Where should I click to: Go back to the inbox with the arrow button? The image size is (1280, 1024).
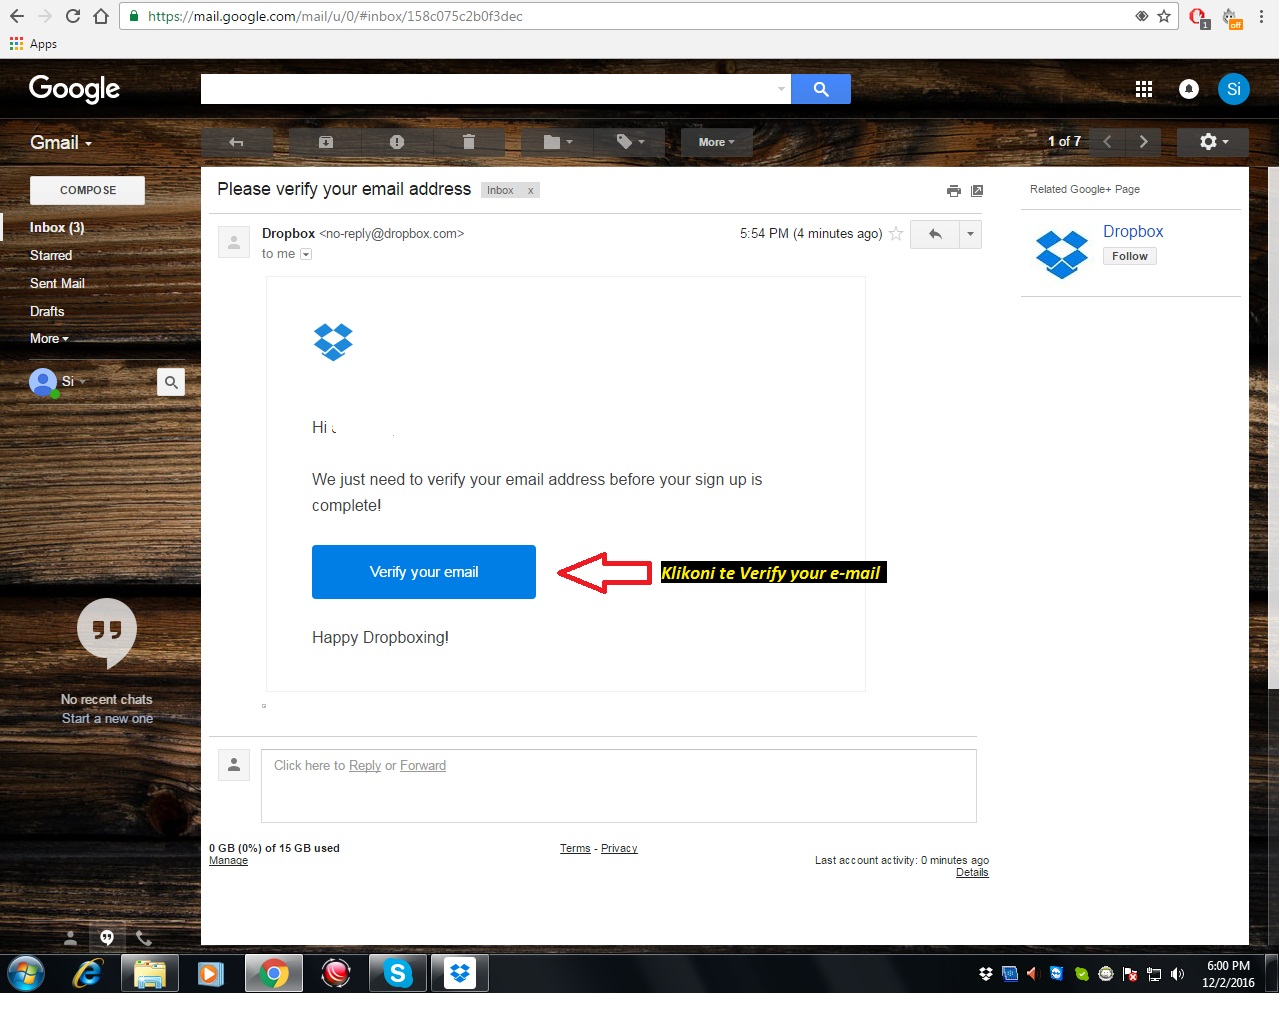pyautogui.click(x=237, y=142)
